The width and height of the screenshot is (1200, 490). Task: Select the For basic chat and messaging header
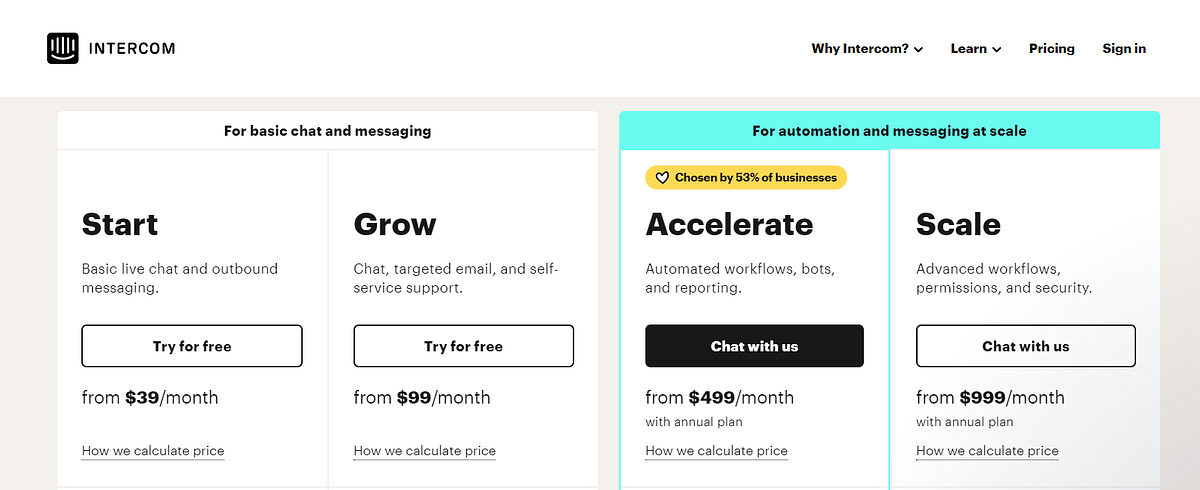[x=328, y=130]
